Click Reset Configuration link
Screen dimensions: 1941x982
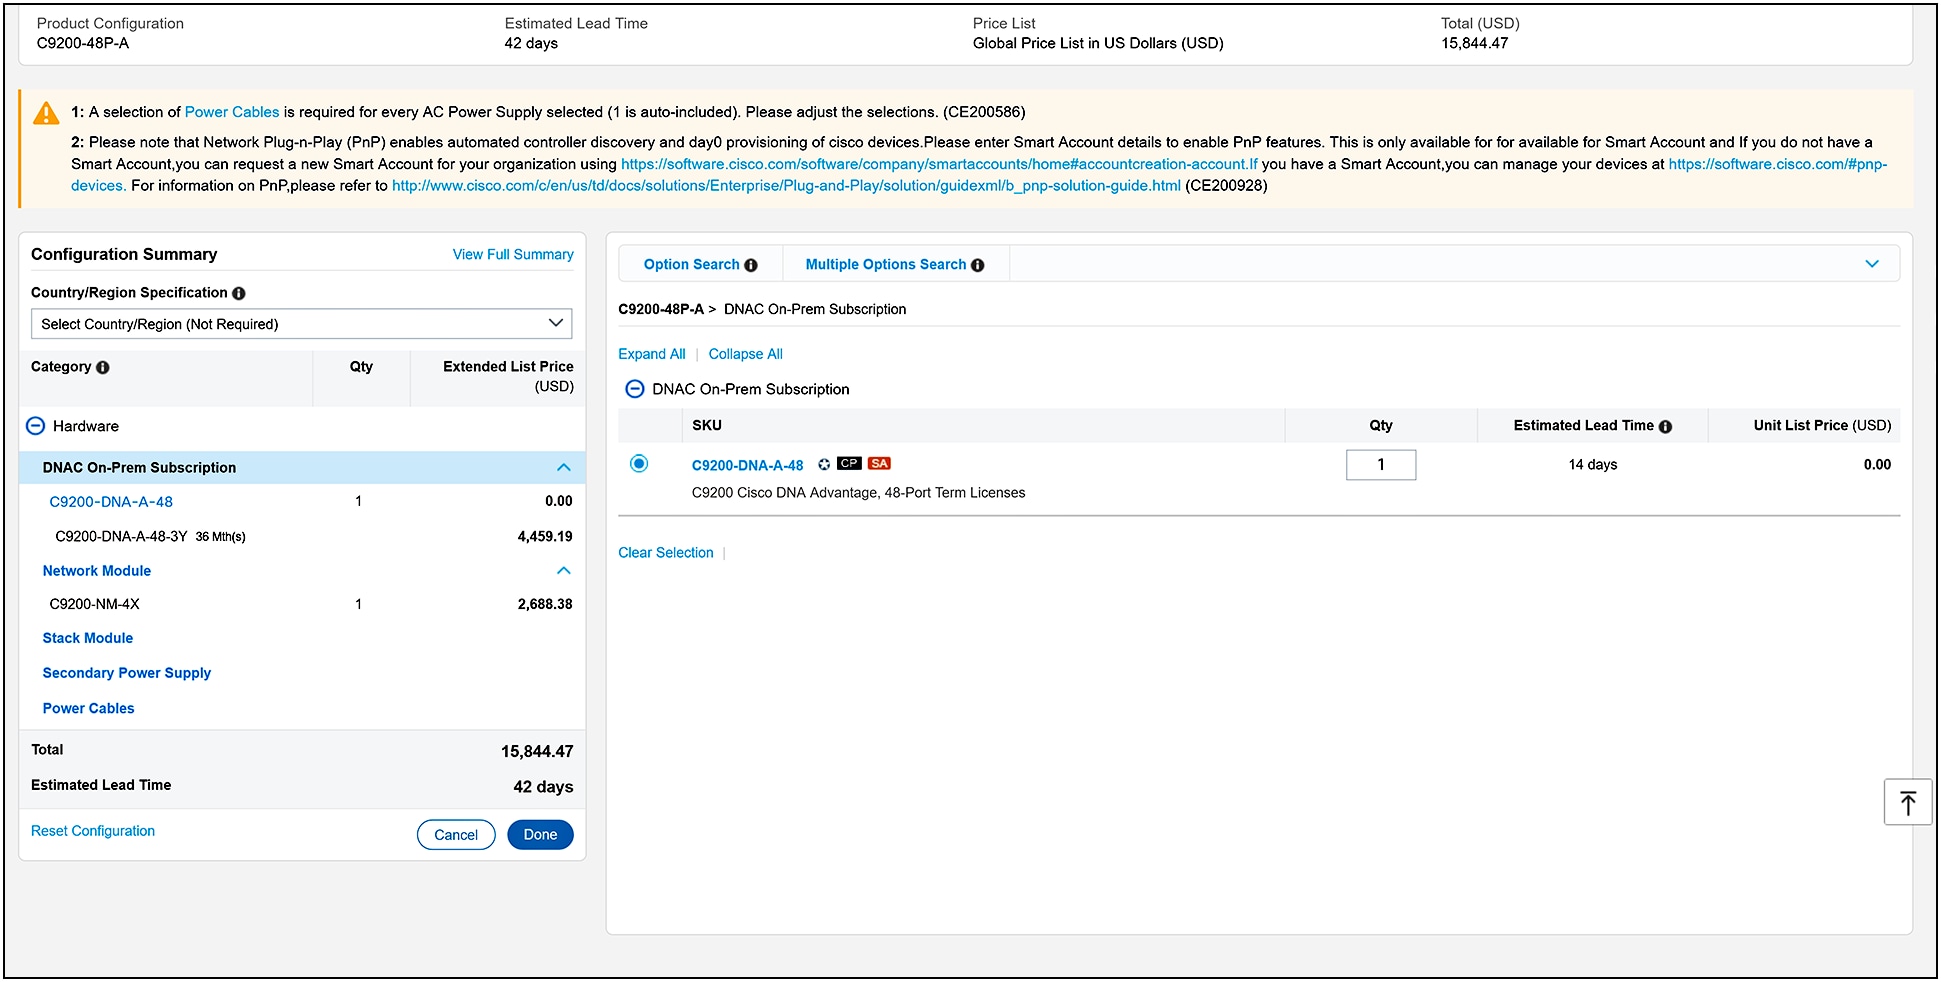(x=93, y=831)
